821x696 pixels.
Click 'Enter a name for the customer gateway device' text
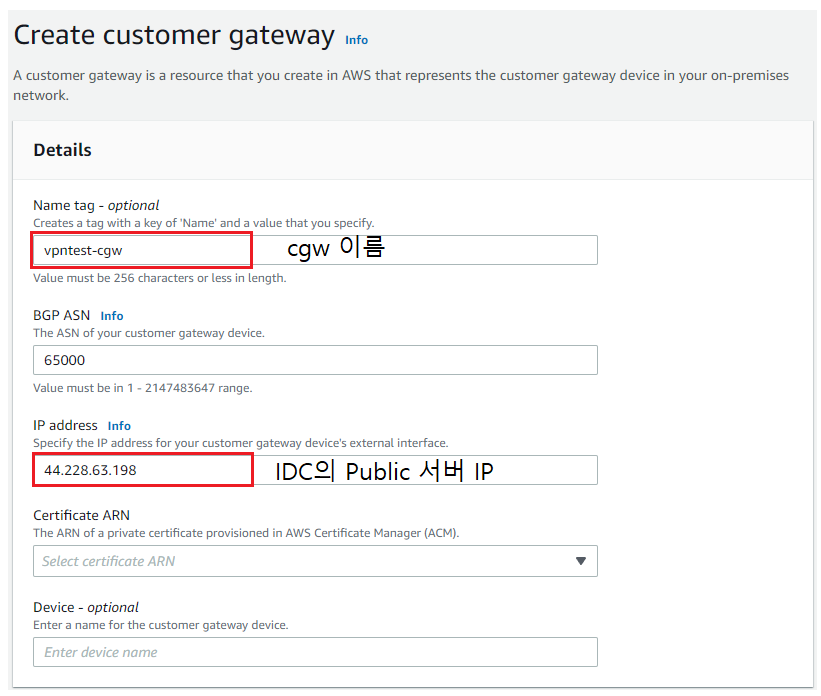click(161, 625)
